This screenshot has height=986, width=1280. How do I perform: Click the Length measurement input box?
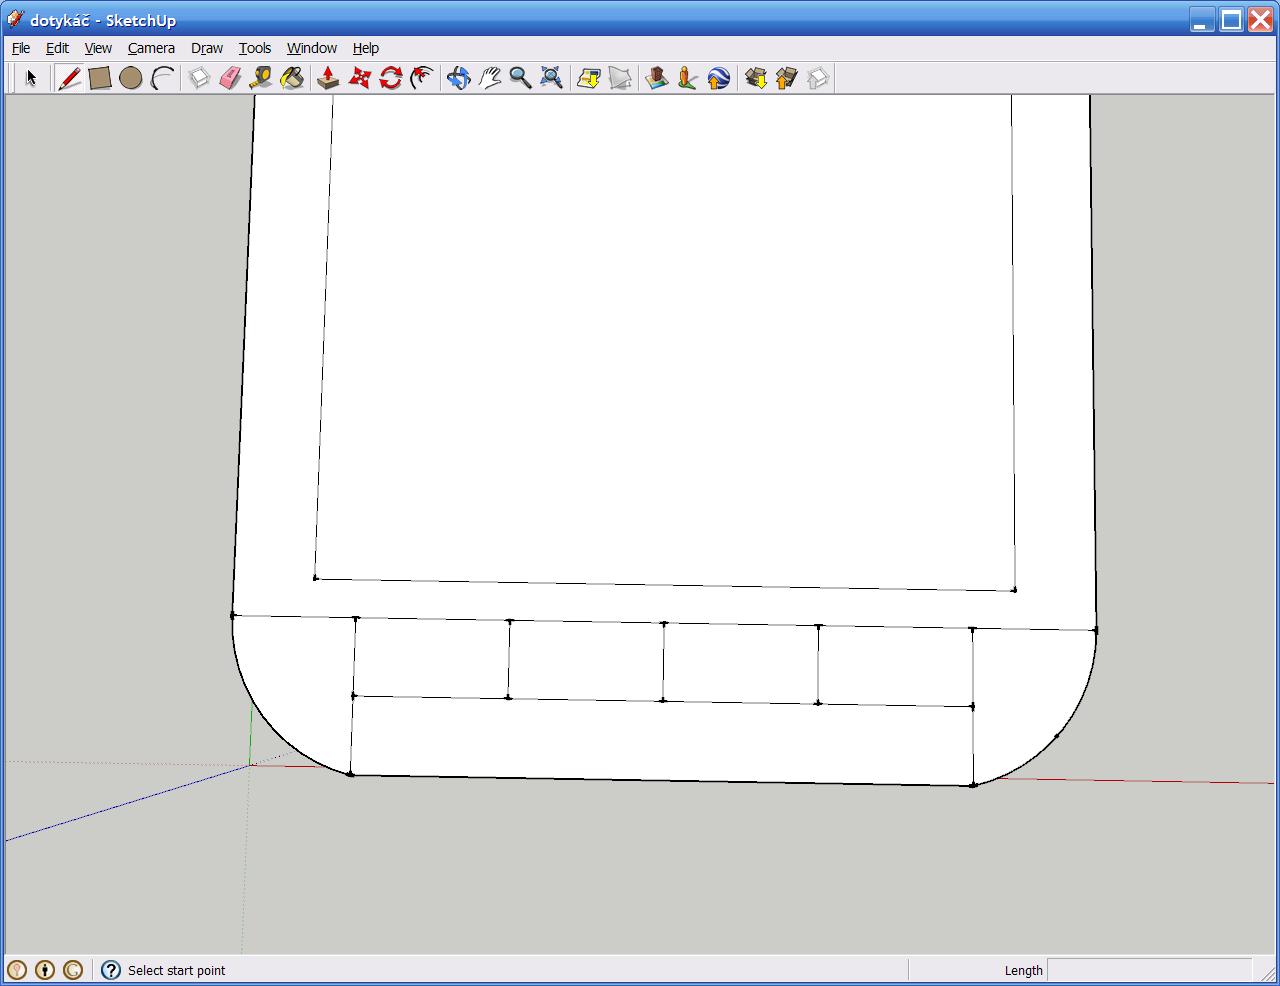pyautogui.click(x=1148, y=970)
